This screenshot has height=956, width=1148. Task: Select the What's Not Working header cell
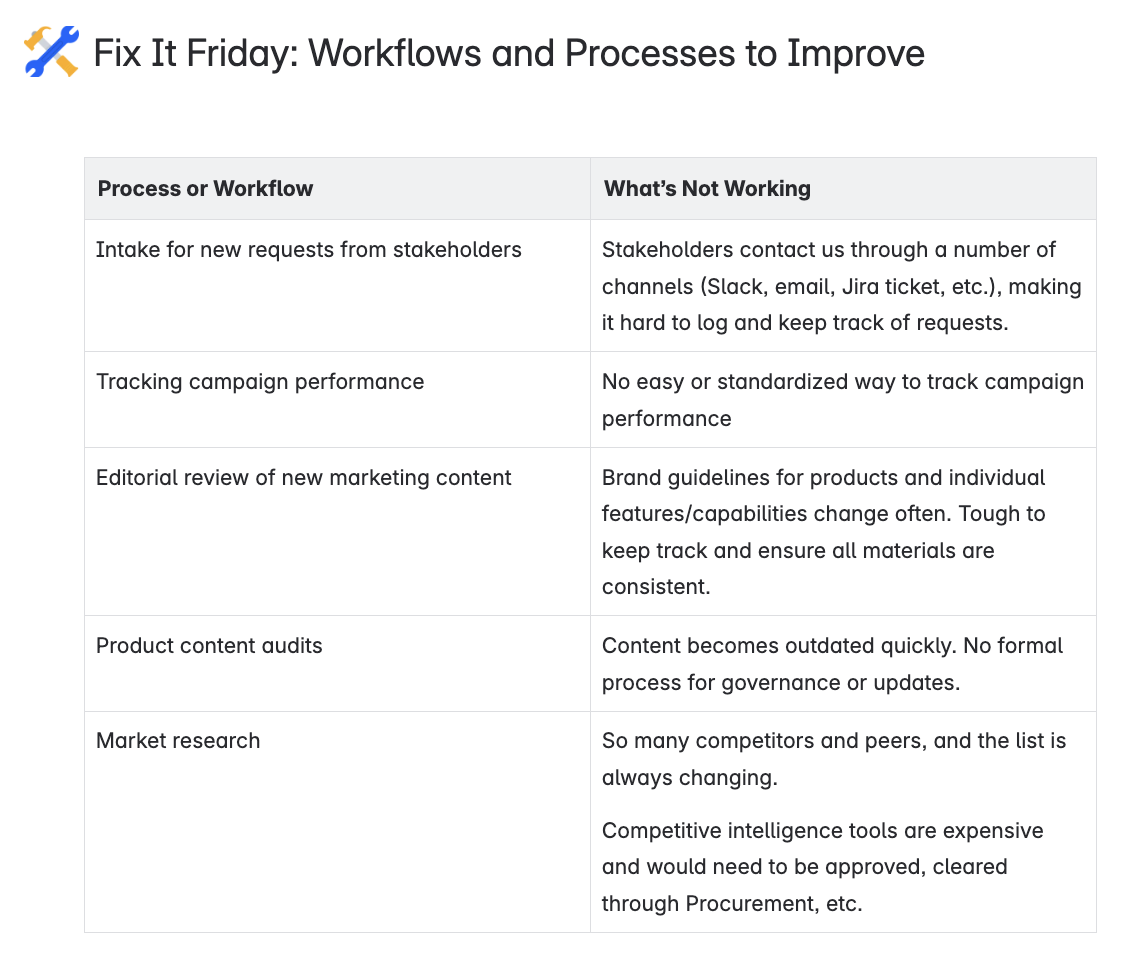(x=843, y=189)
